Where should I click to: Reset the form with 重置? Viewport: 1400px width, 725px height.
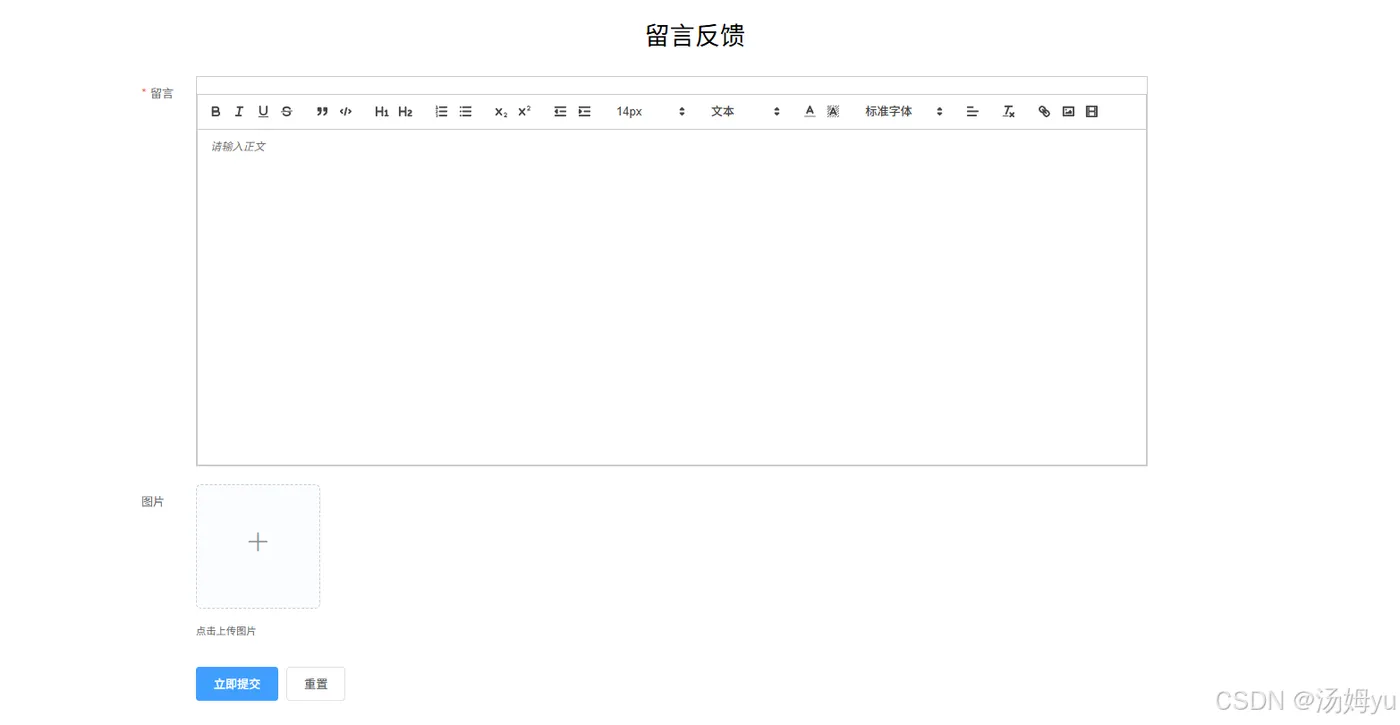pyautogui.click(x=316, y=684)
